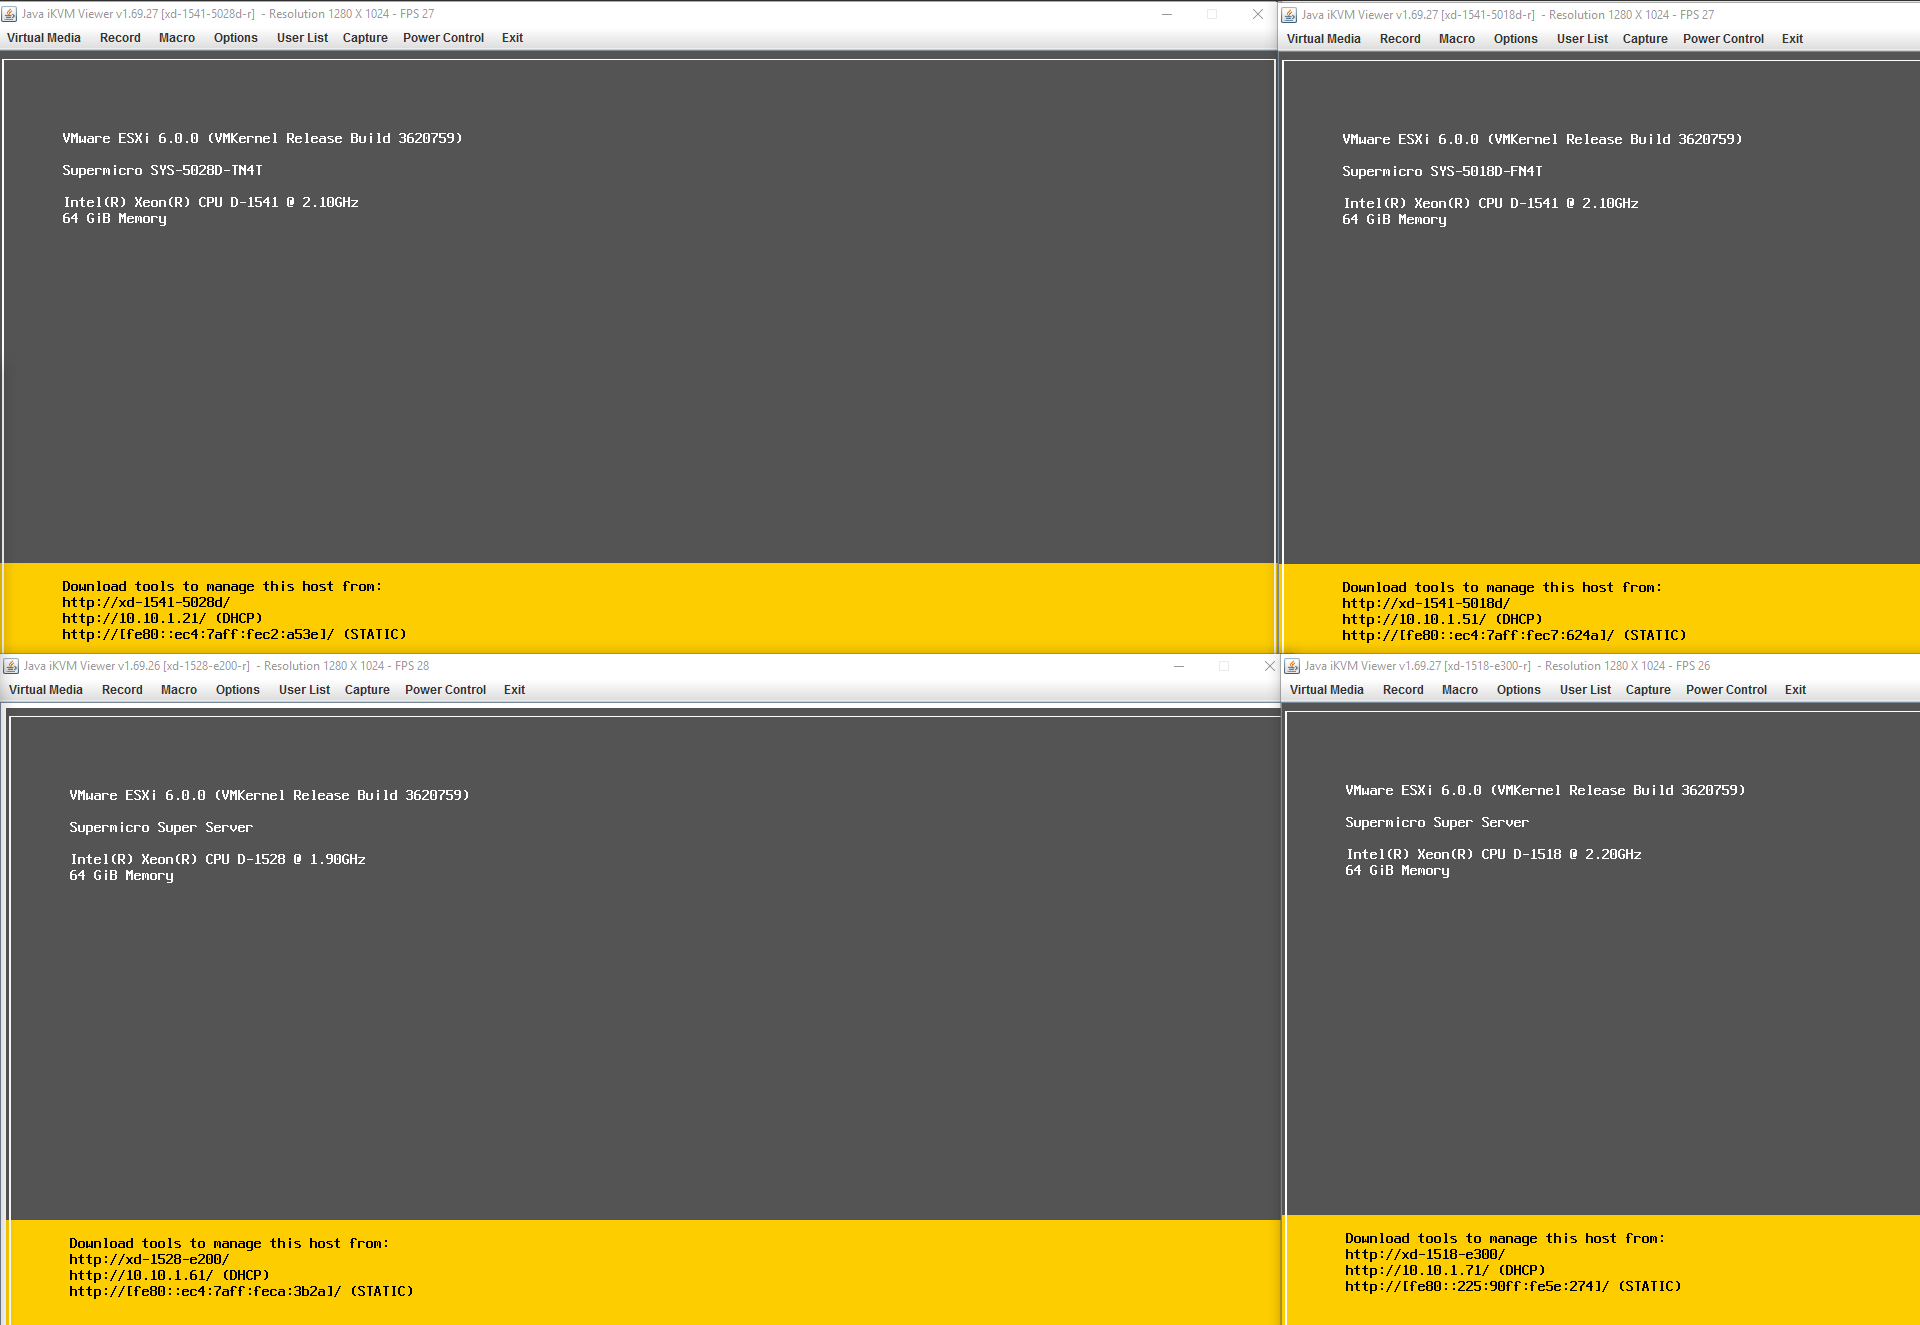The image size is (1920, 1325).
Task: Open Virtual Media menu in xd-1541-5028d-r window
Action: (44, 38)
